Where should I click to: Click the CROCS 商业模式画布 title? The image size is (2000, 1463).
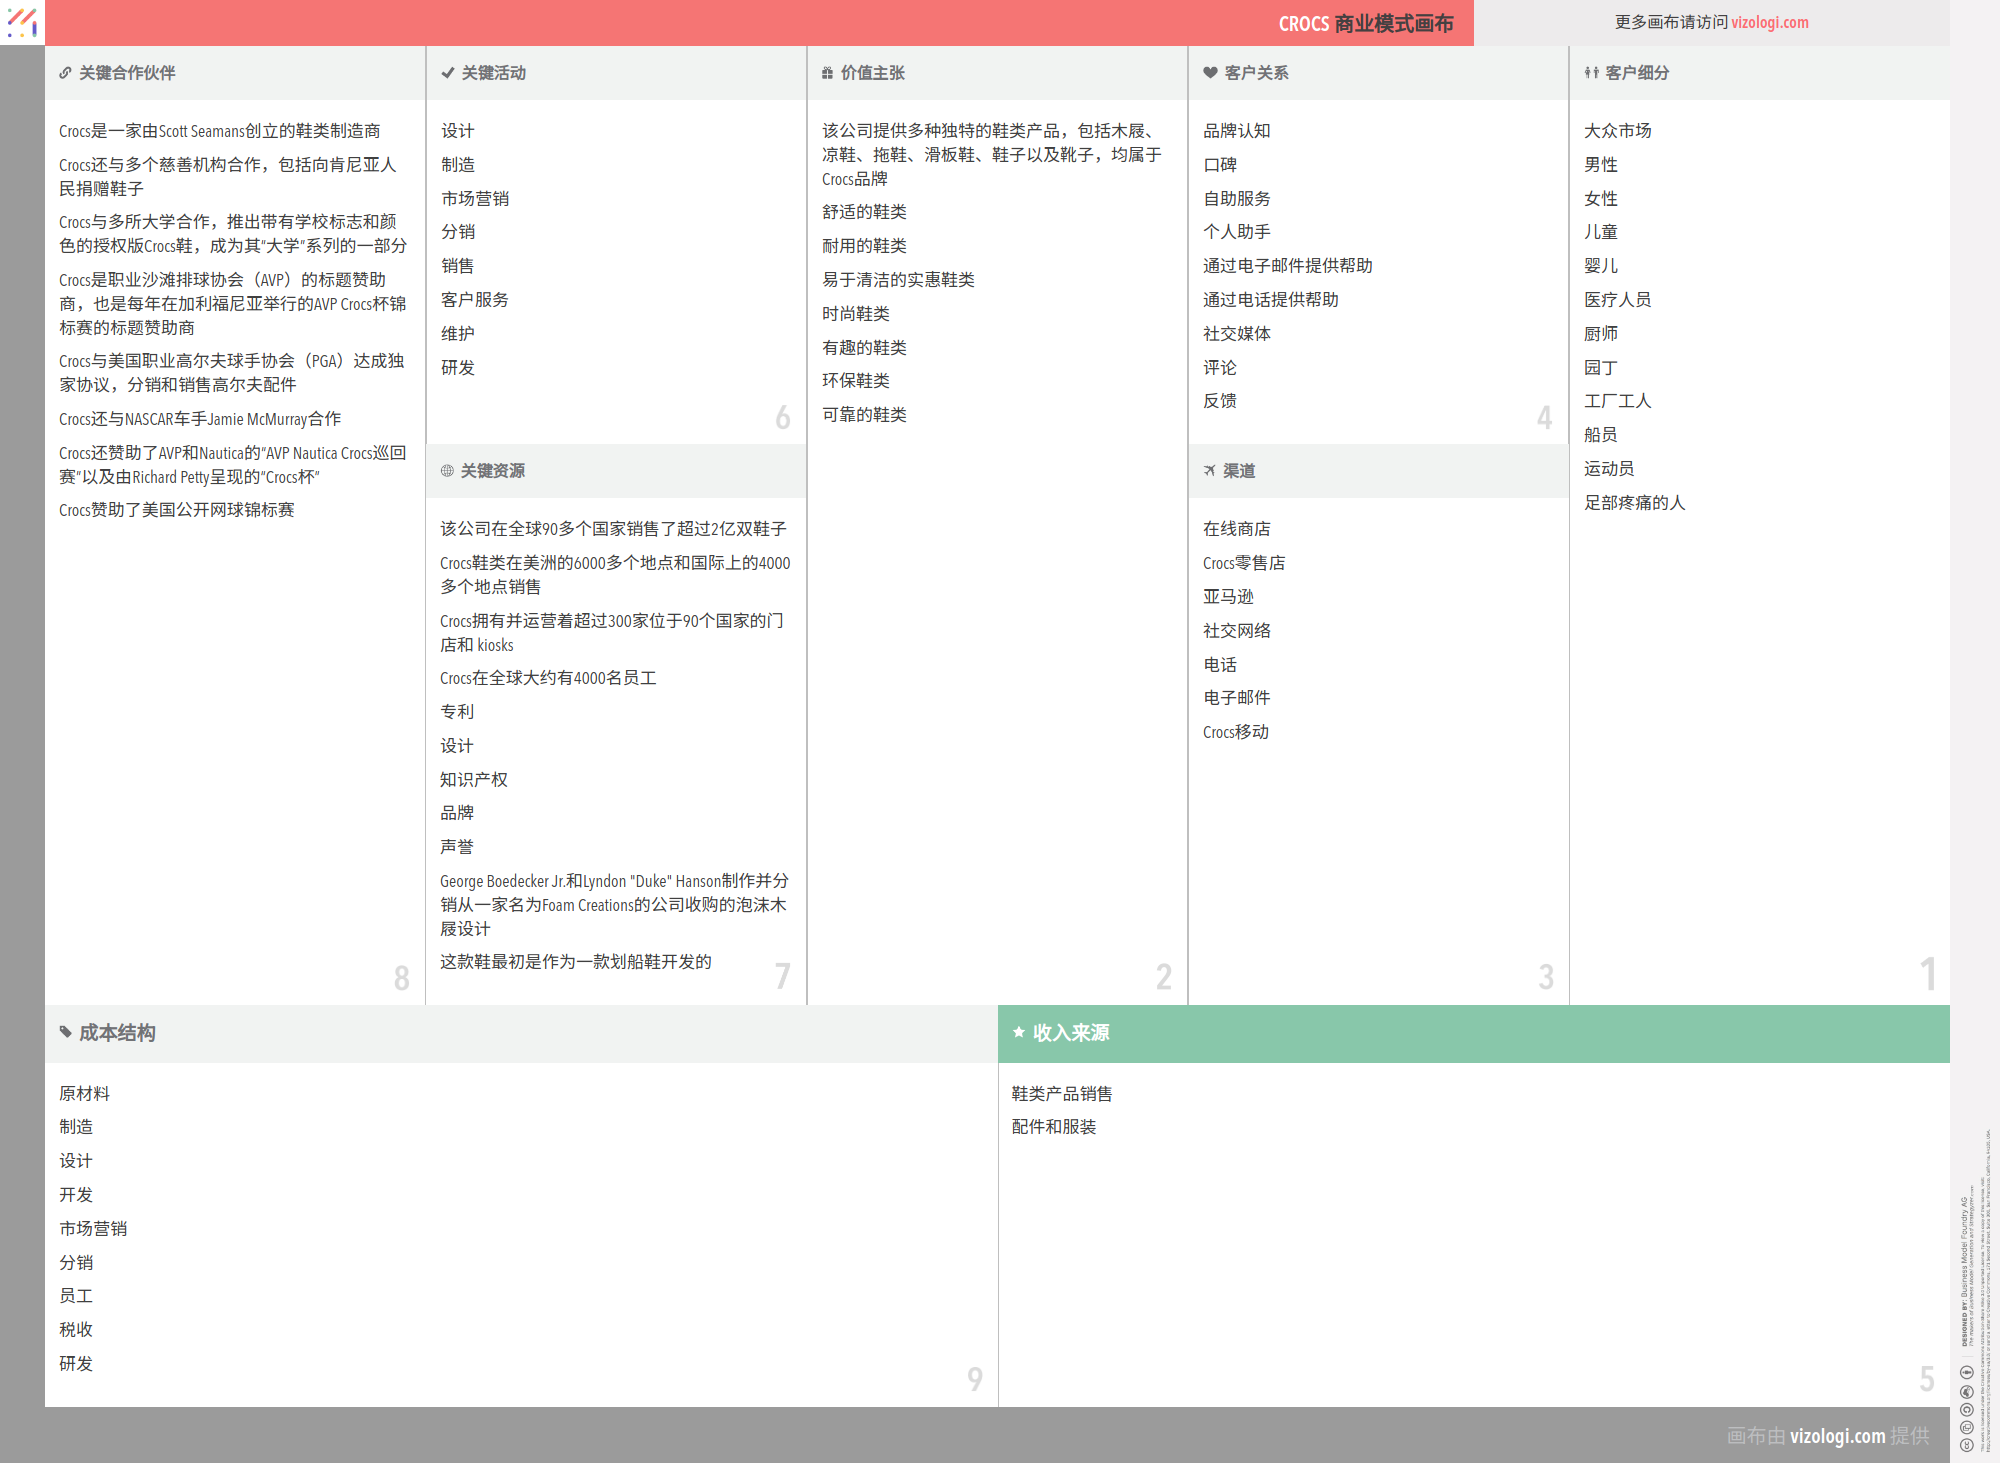pos(1365,23)
